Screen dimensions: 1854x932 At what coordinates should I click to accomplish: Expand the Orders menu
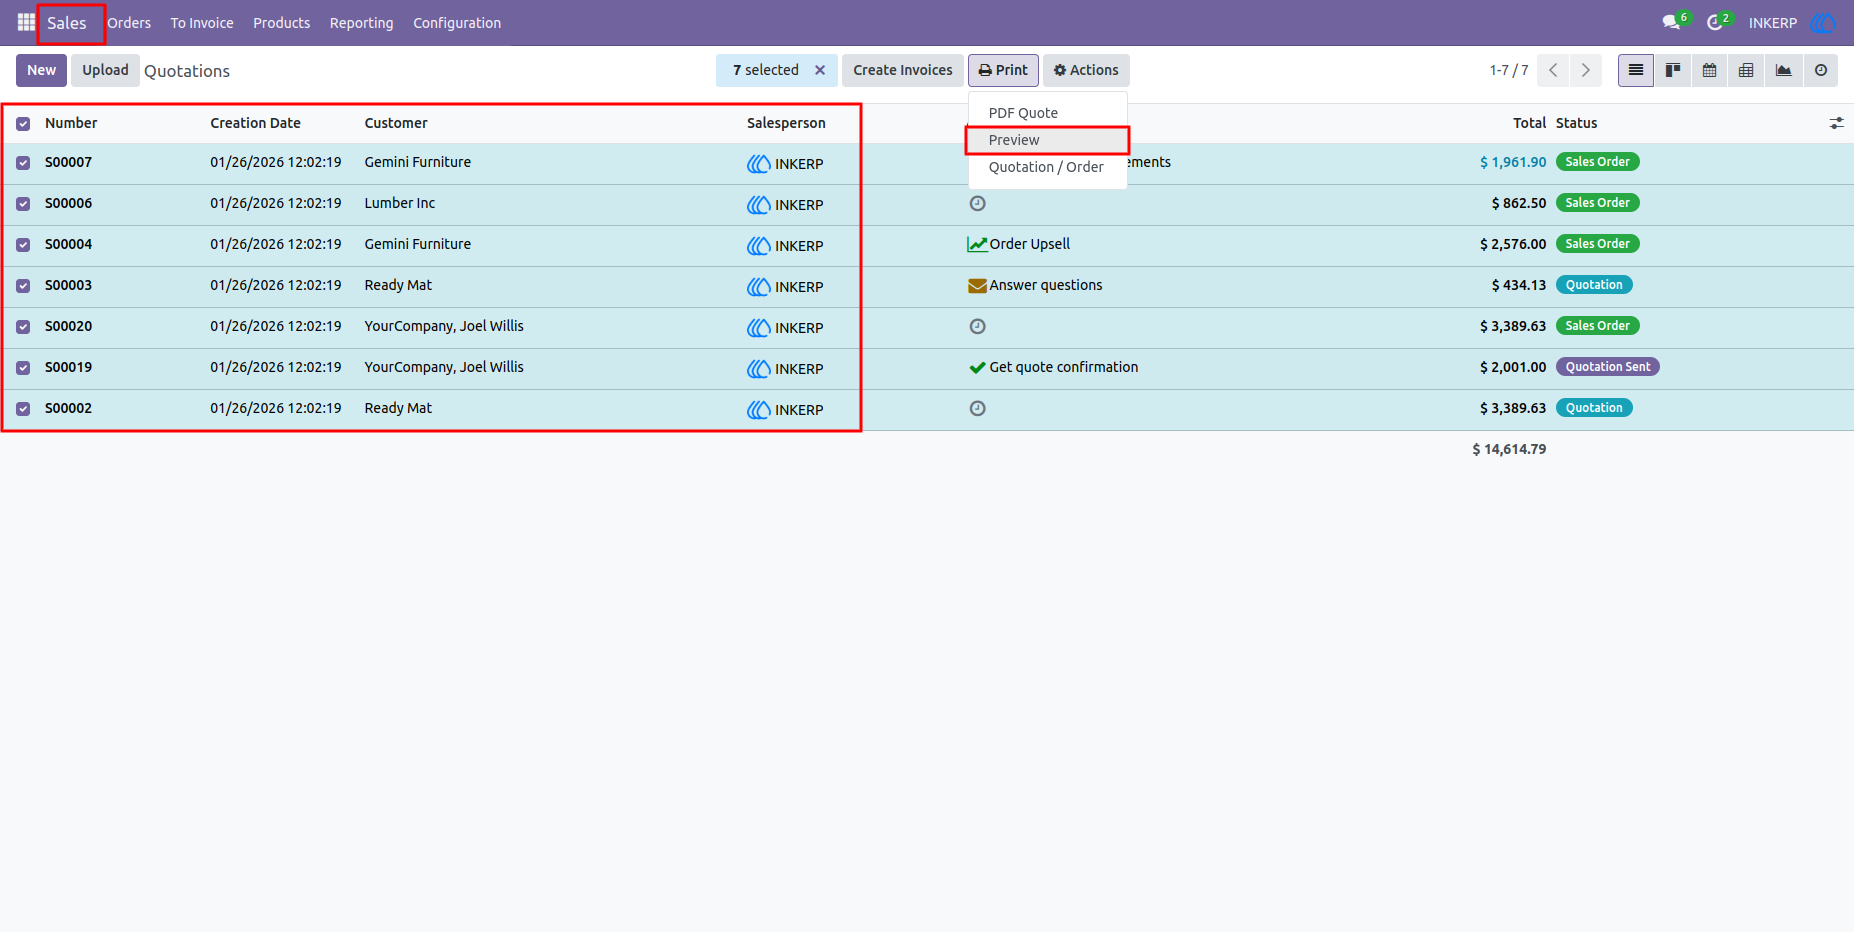tap(129, 23)
